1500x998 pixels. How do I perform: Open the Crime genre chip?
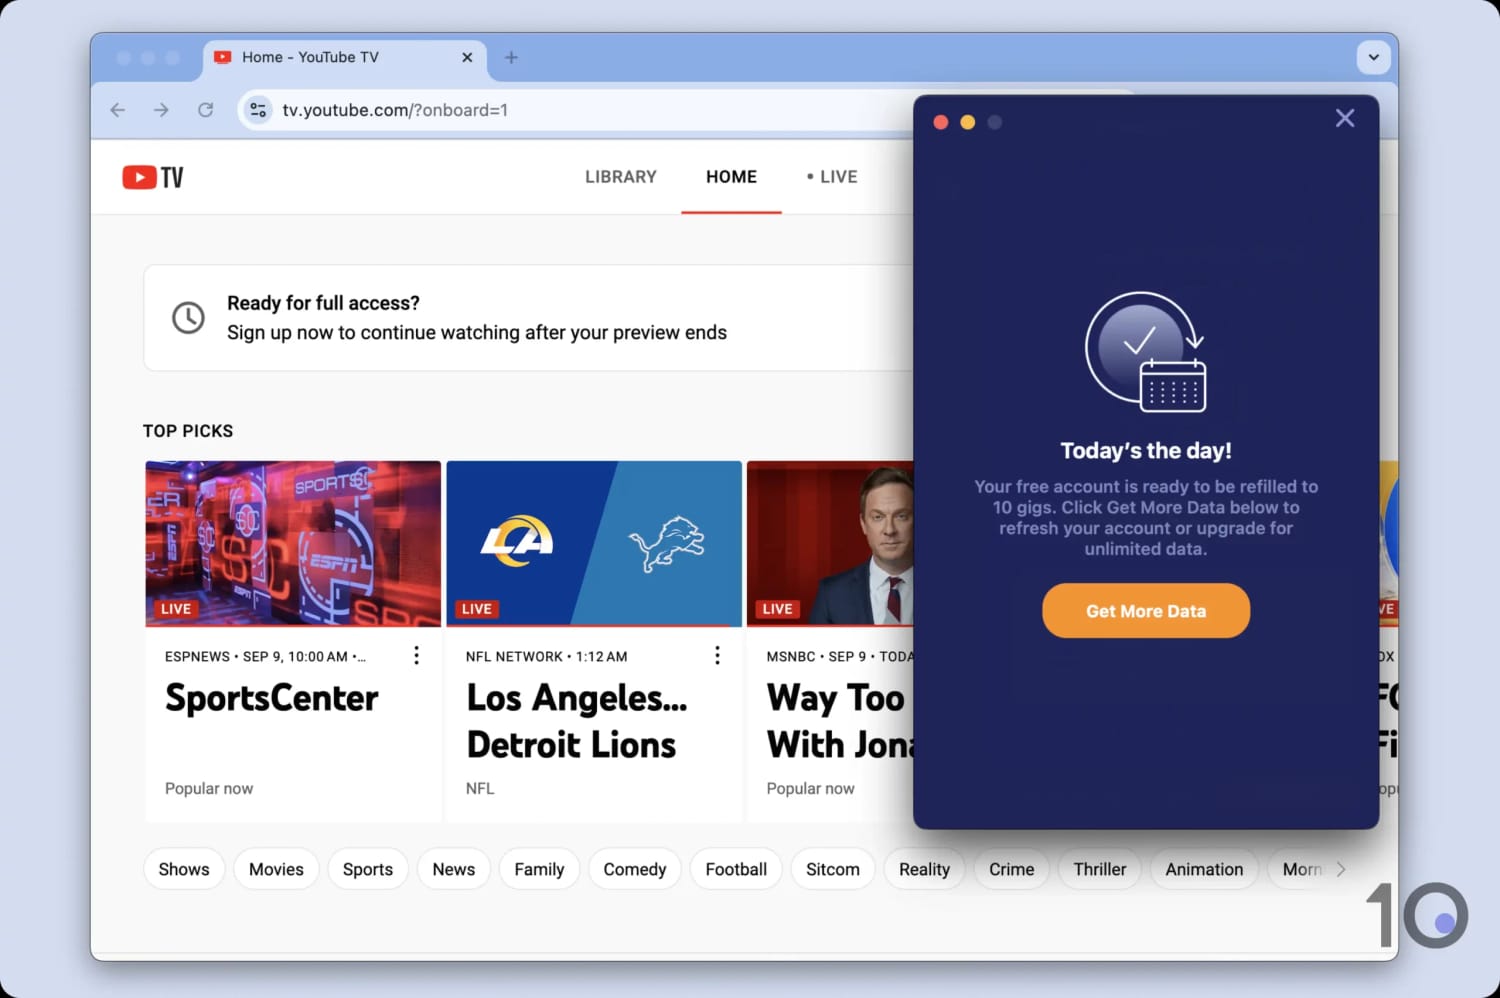pyautogui.click(x=1011, y=869)
